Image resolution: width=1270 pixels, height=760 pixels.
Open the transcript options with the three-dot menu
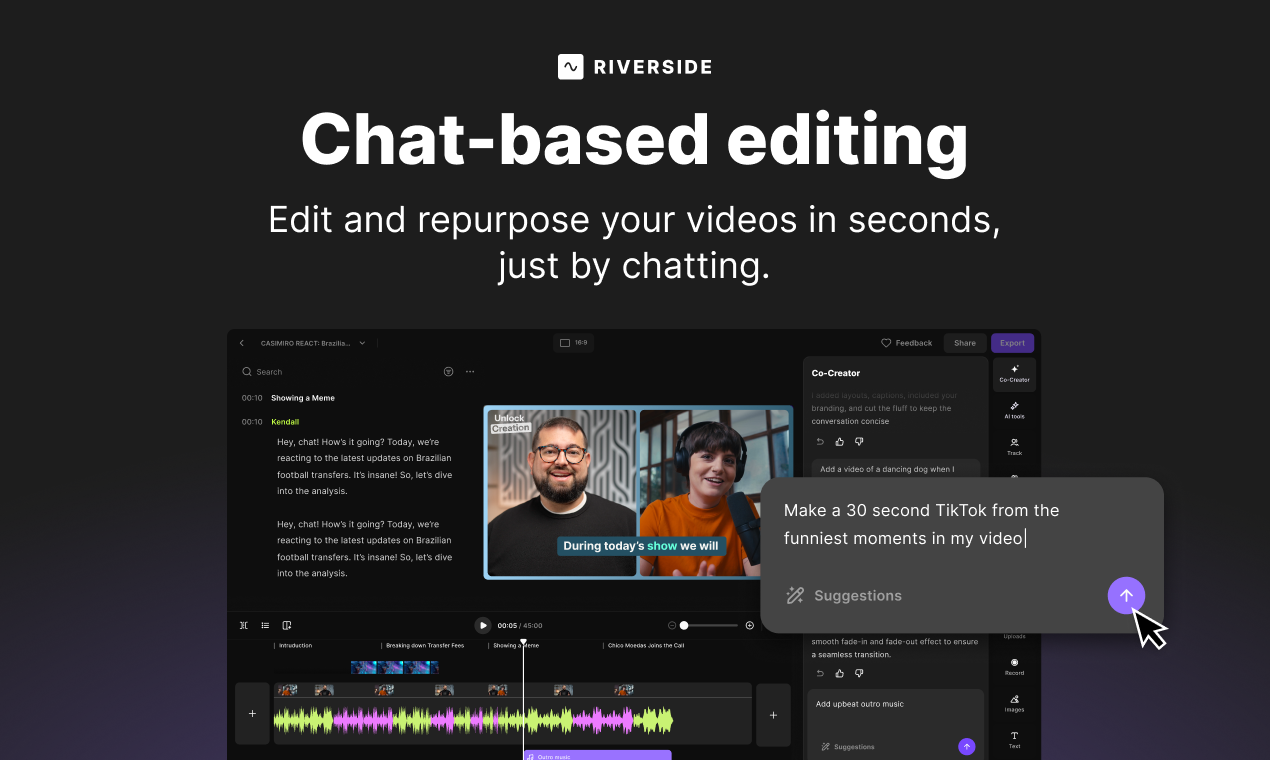[x=469, y=371]
